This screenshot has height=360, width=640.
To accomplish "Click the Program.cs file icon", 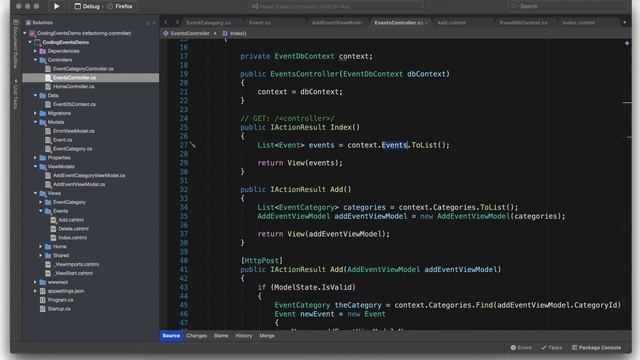I will click(x=43, y=300).
